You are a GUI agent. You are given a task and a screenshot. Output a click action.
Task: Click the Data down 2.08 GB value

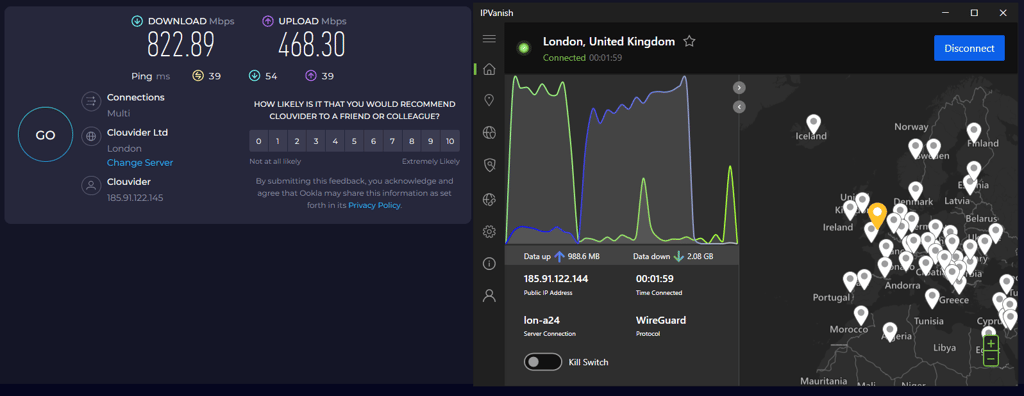coord(700,257)
